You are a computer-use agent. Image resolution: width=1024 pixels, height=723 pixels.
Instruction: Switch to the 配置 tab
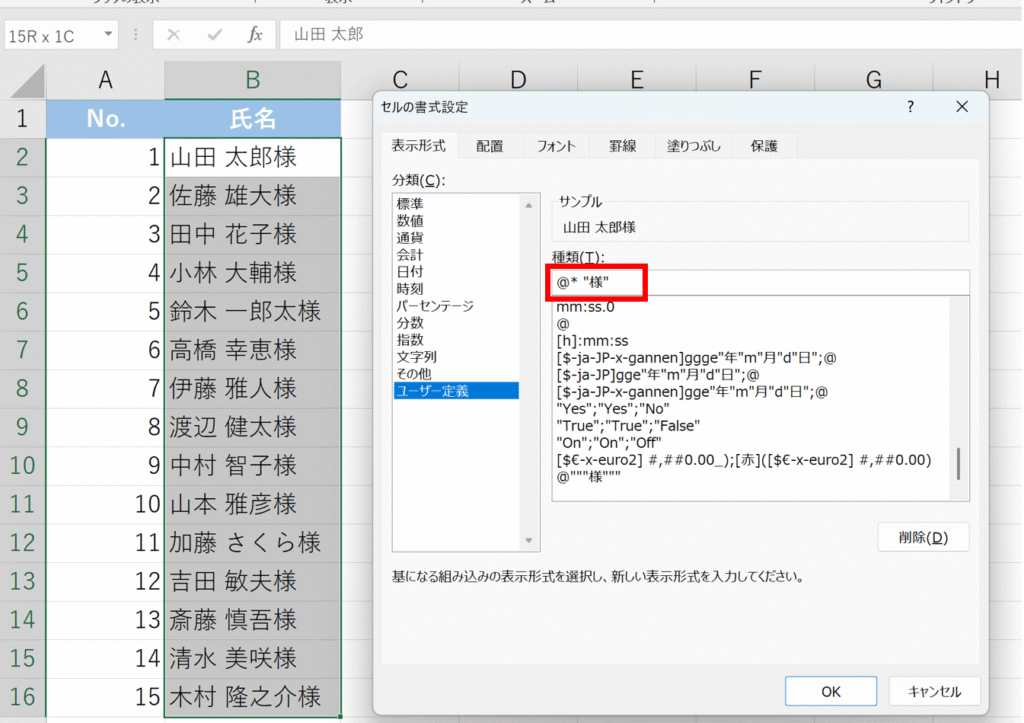[x=490, y=146]
